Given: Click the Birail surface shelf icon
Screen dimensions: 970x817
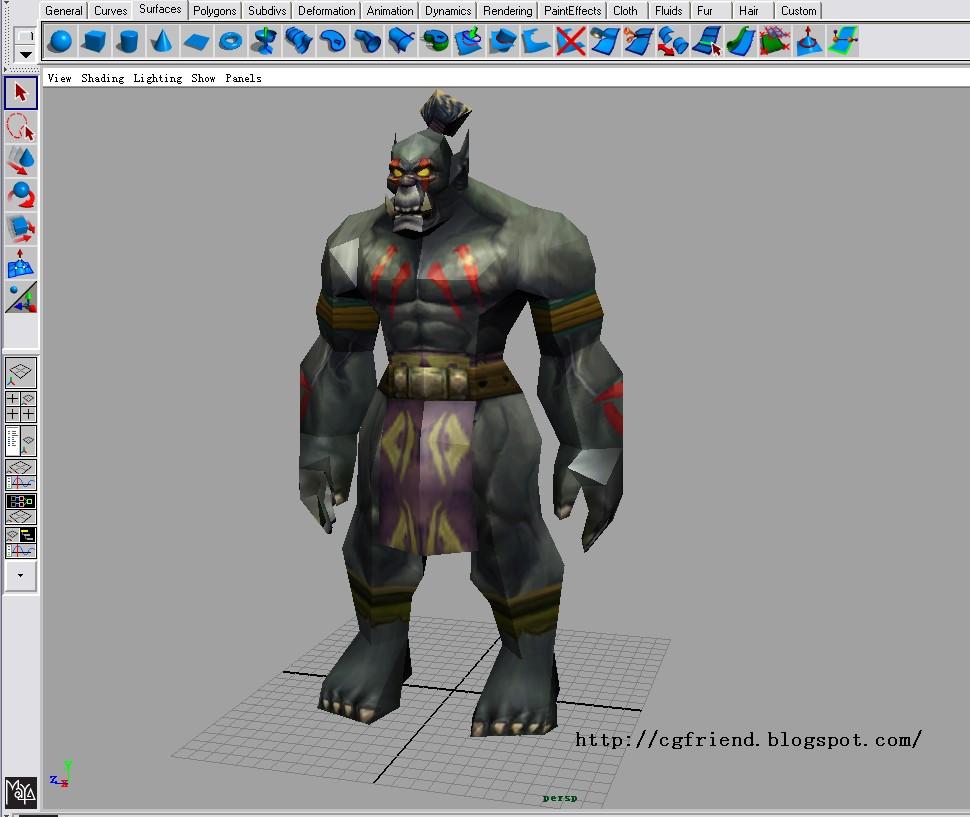Looking at the screenshot, I should (401, 41).
